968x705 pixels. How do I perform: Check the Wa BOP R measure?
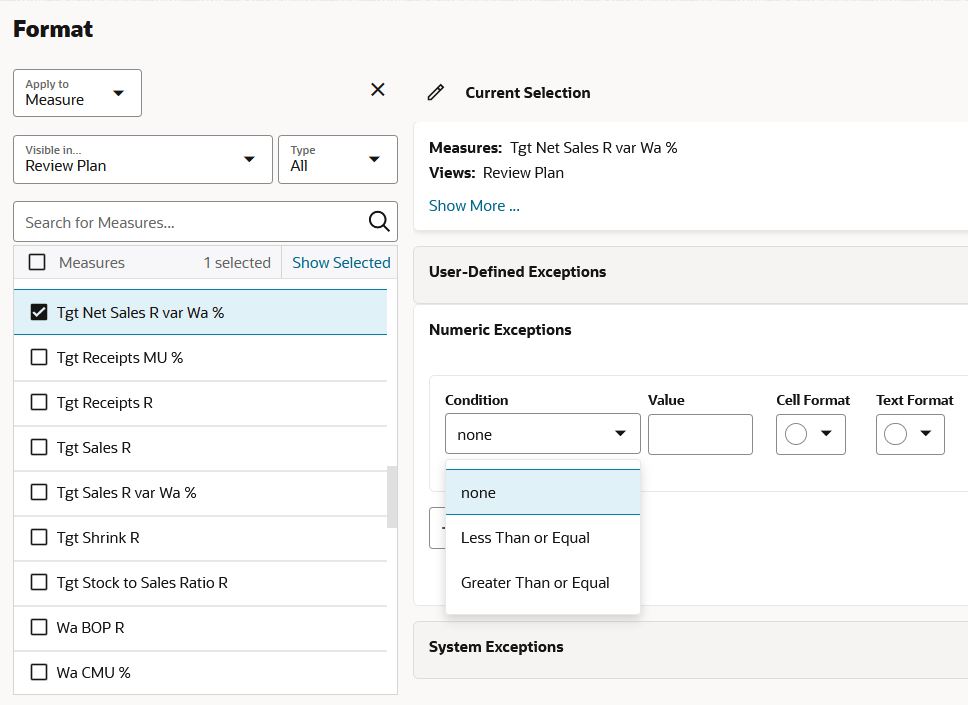coord(39,627)
